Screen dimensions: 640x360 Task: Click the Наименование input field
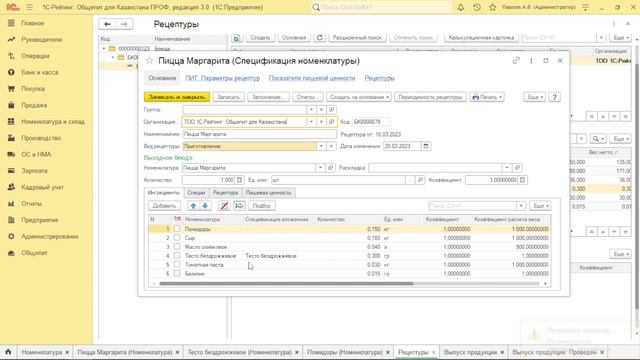[260, 134]
